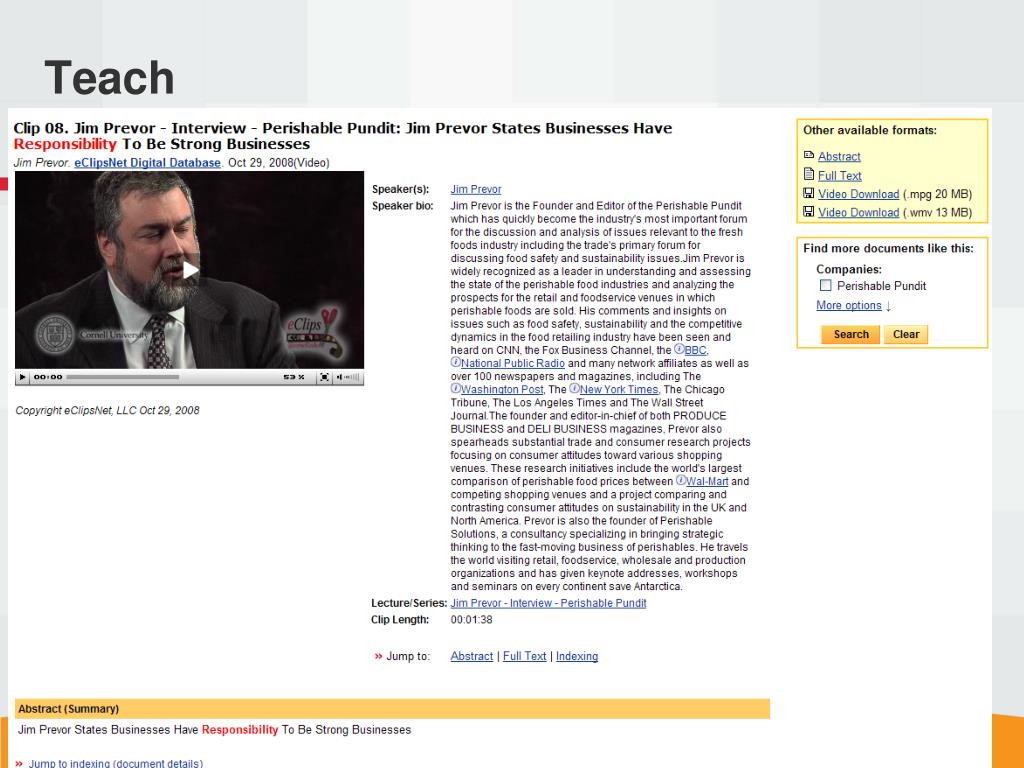1024x768 pixels.
Task: Click the save icon for .wmv video download
Action: 808,212
